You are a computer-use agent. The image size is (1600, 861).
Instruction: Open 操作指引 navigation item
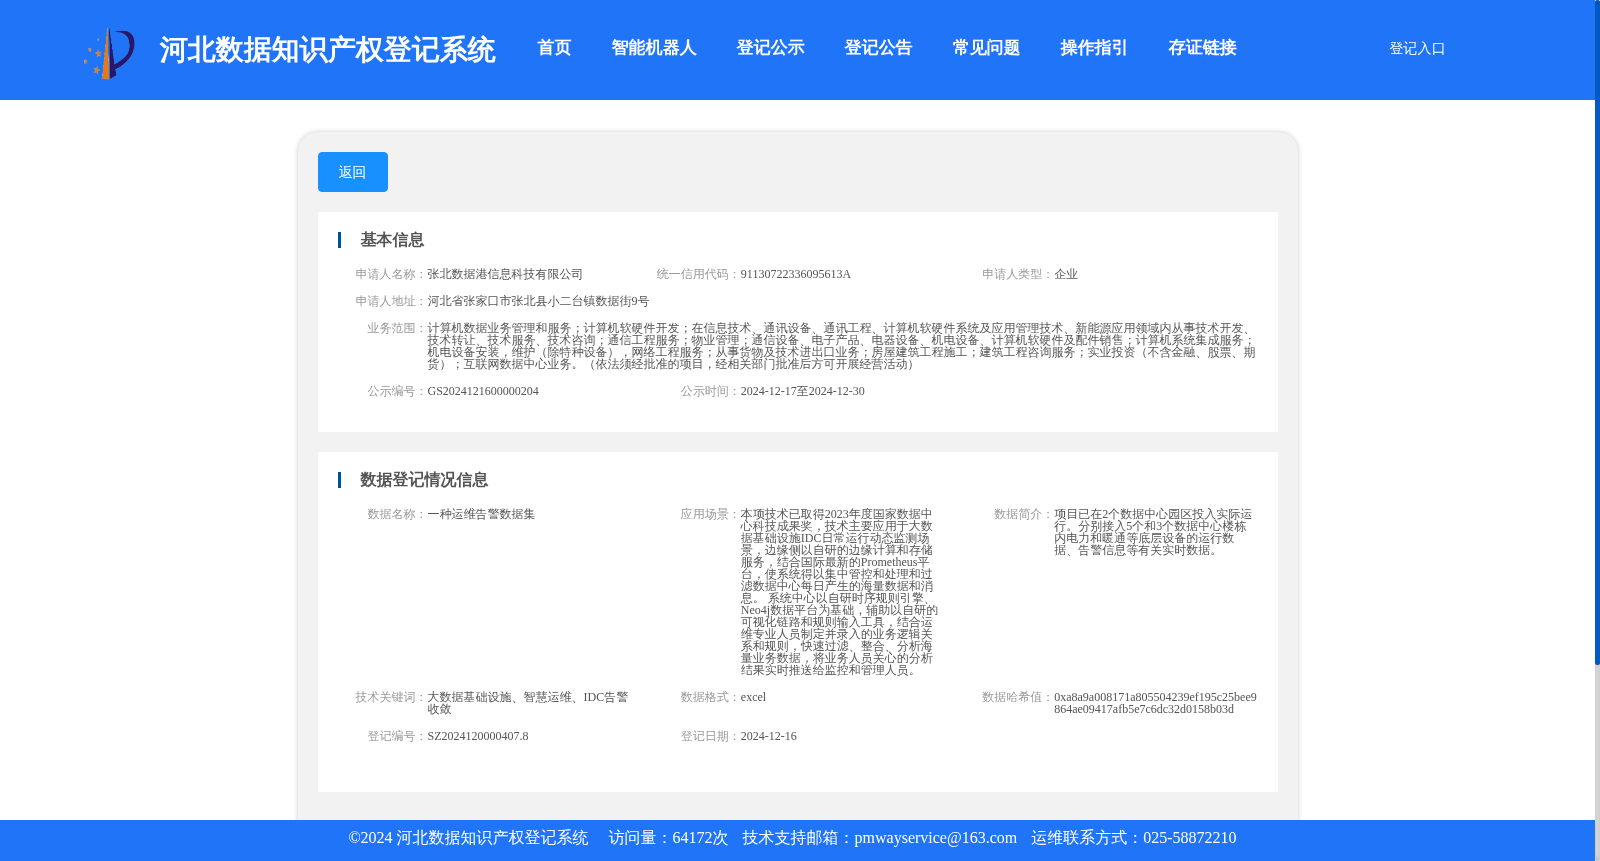1094,48
